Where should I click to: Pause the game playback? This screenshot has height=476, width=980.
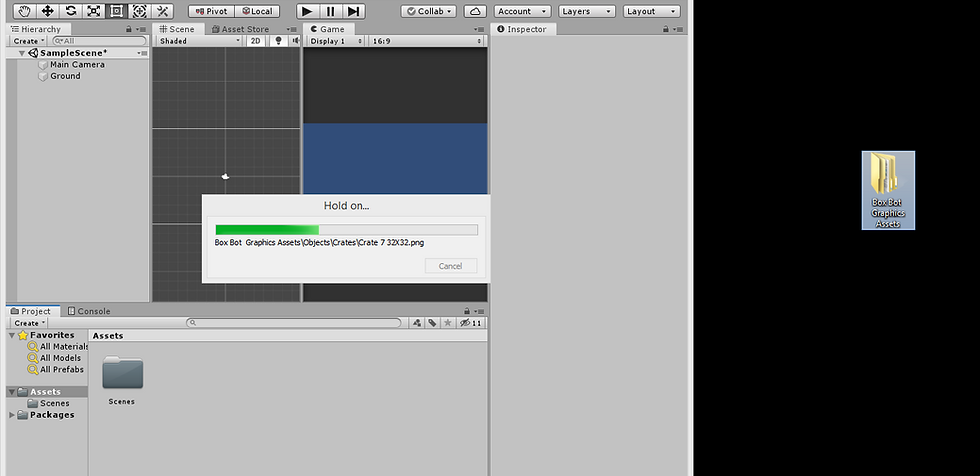[x=331, y=11]
